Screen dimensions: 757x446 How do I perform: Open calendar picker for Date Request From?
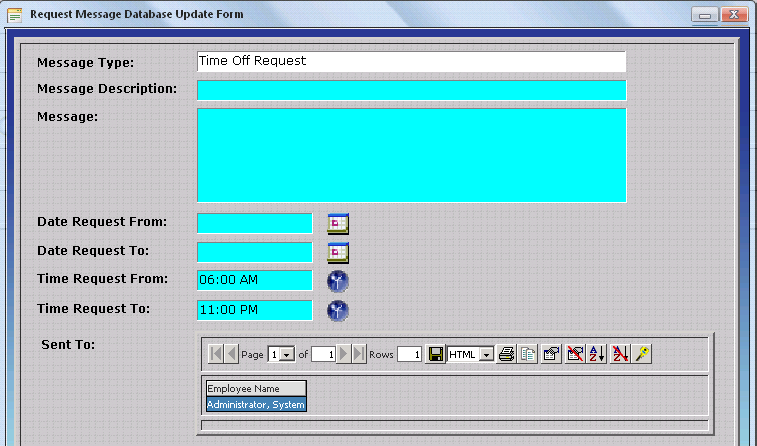click(338, 223)
